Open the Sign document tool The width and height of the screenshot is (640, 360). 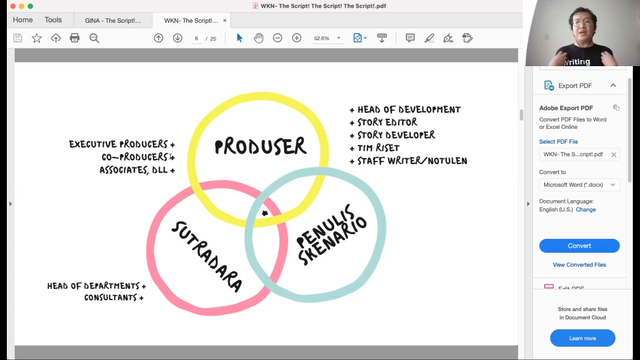coord(448,38)
